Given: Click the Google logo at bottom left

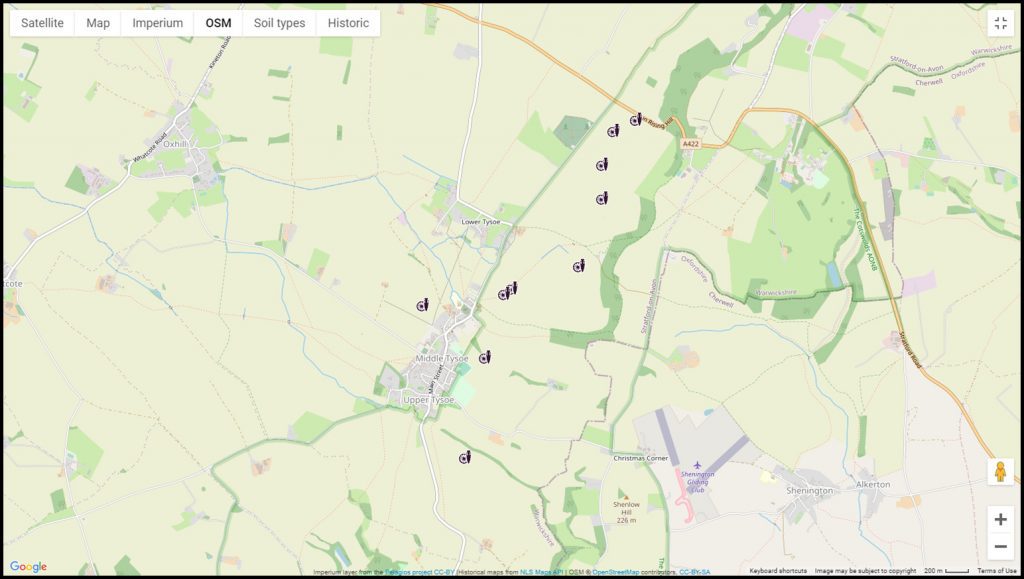Looking at the screenshot, I should coord(27,565).
